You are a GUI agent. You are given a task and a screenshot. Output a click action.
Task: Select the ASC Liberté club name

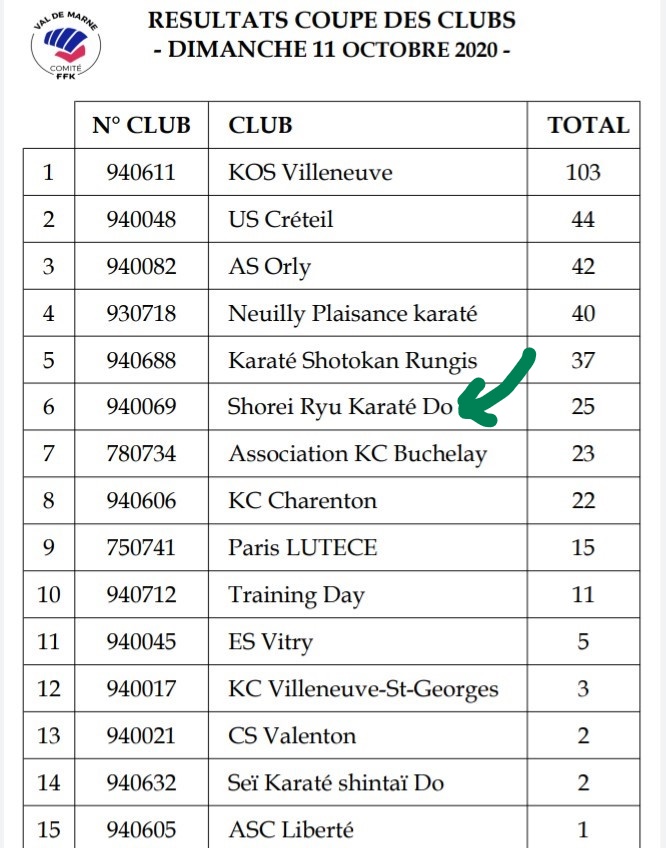[291, 829]
